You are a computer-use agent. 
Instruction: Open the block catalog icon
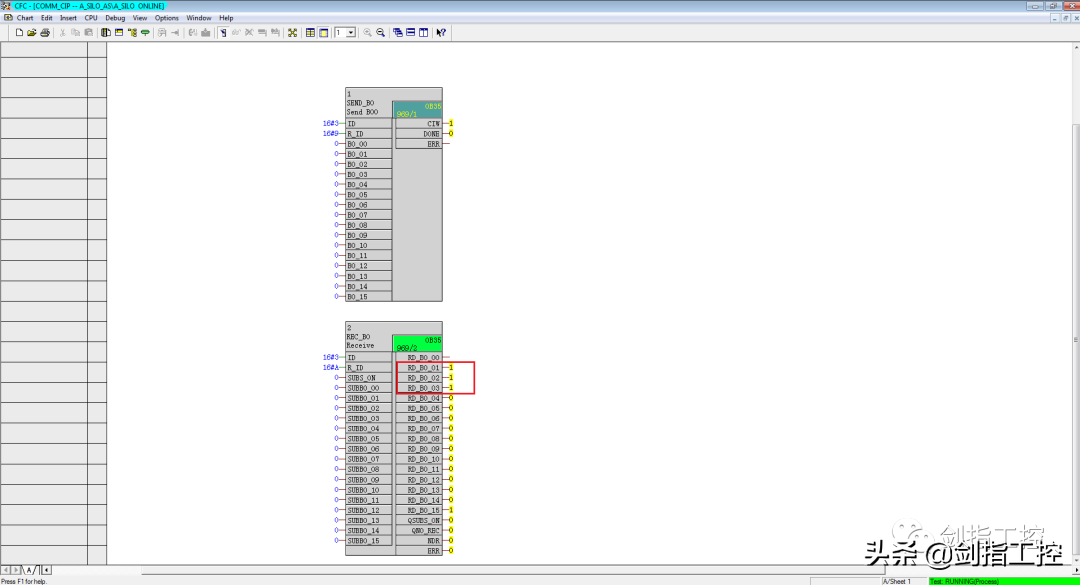point(105,33)
